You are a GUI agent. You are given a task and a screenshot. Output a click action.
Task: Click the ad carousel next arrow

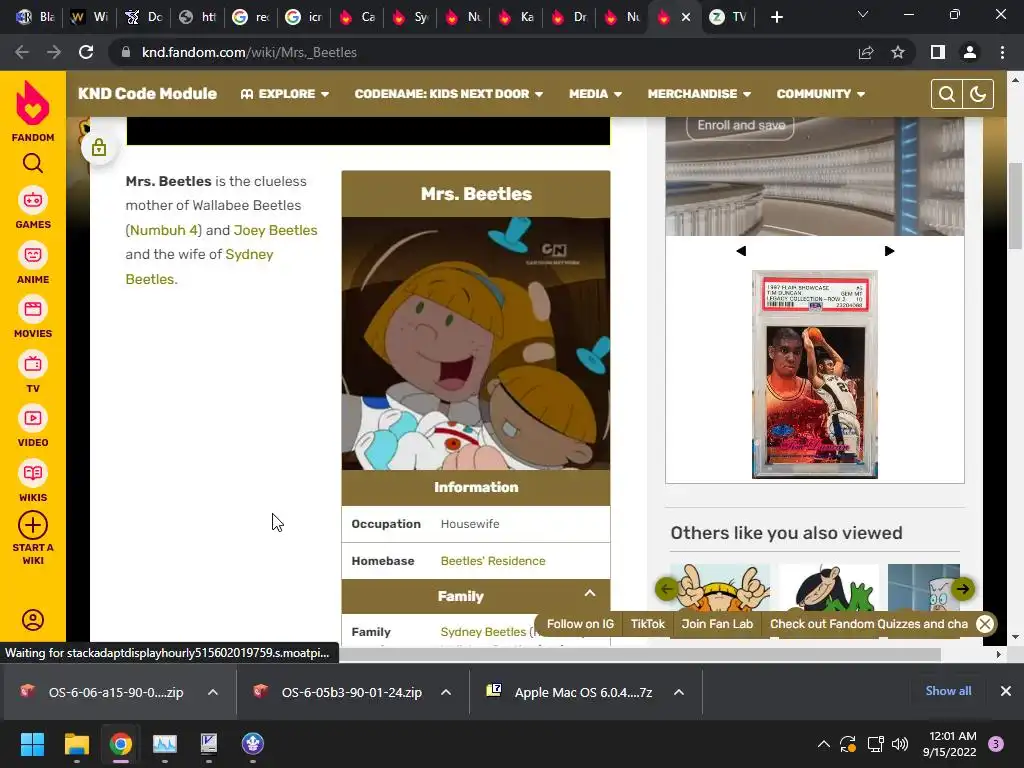coord(889,251)
